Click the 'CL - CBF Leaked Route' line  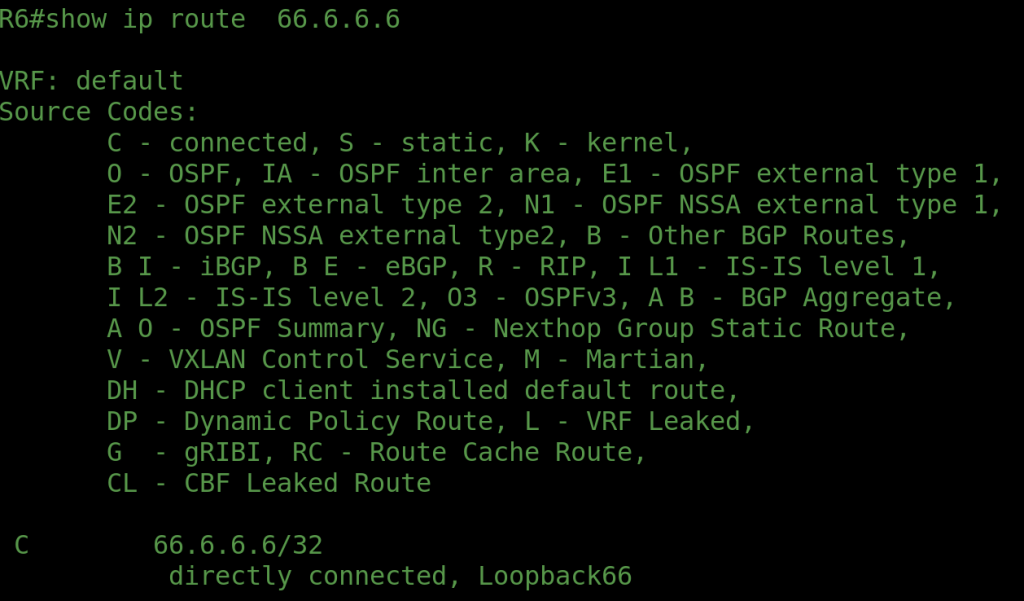[x=268, y=484]
